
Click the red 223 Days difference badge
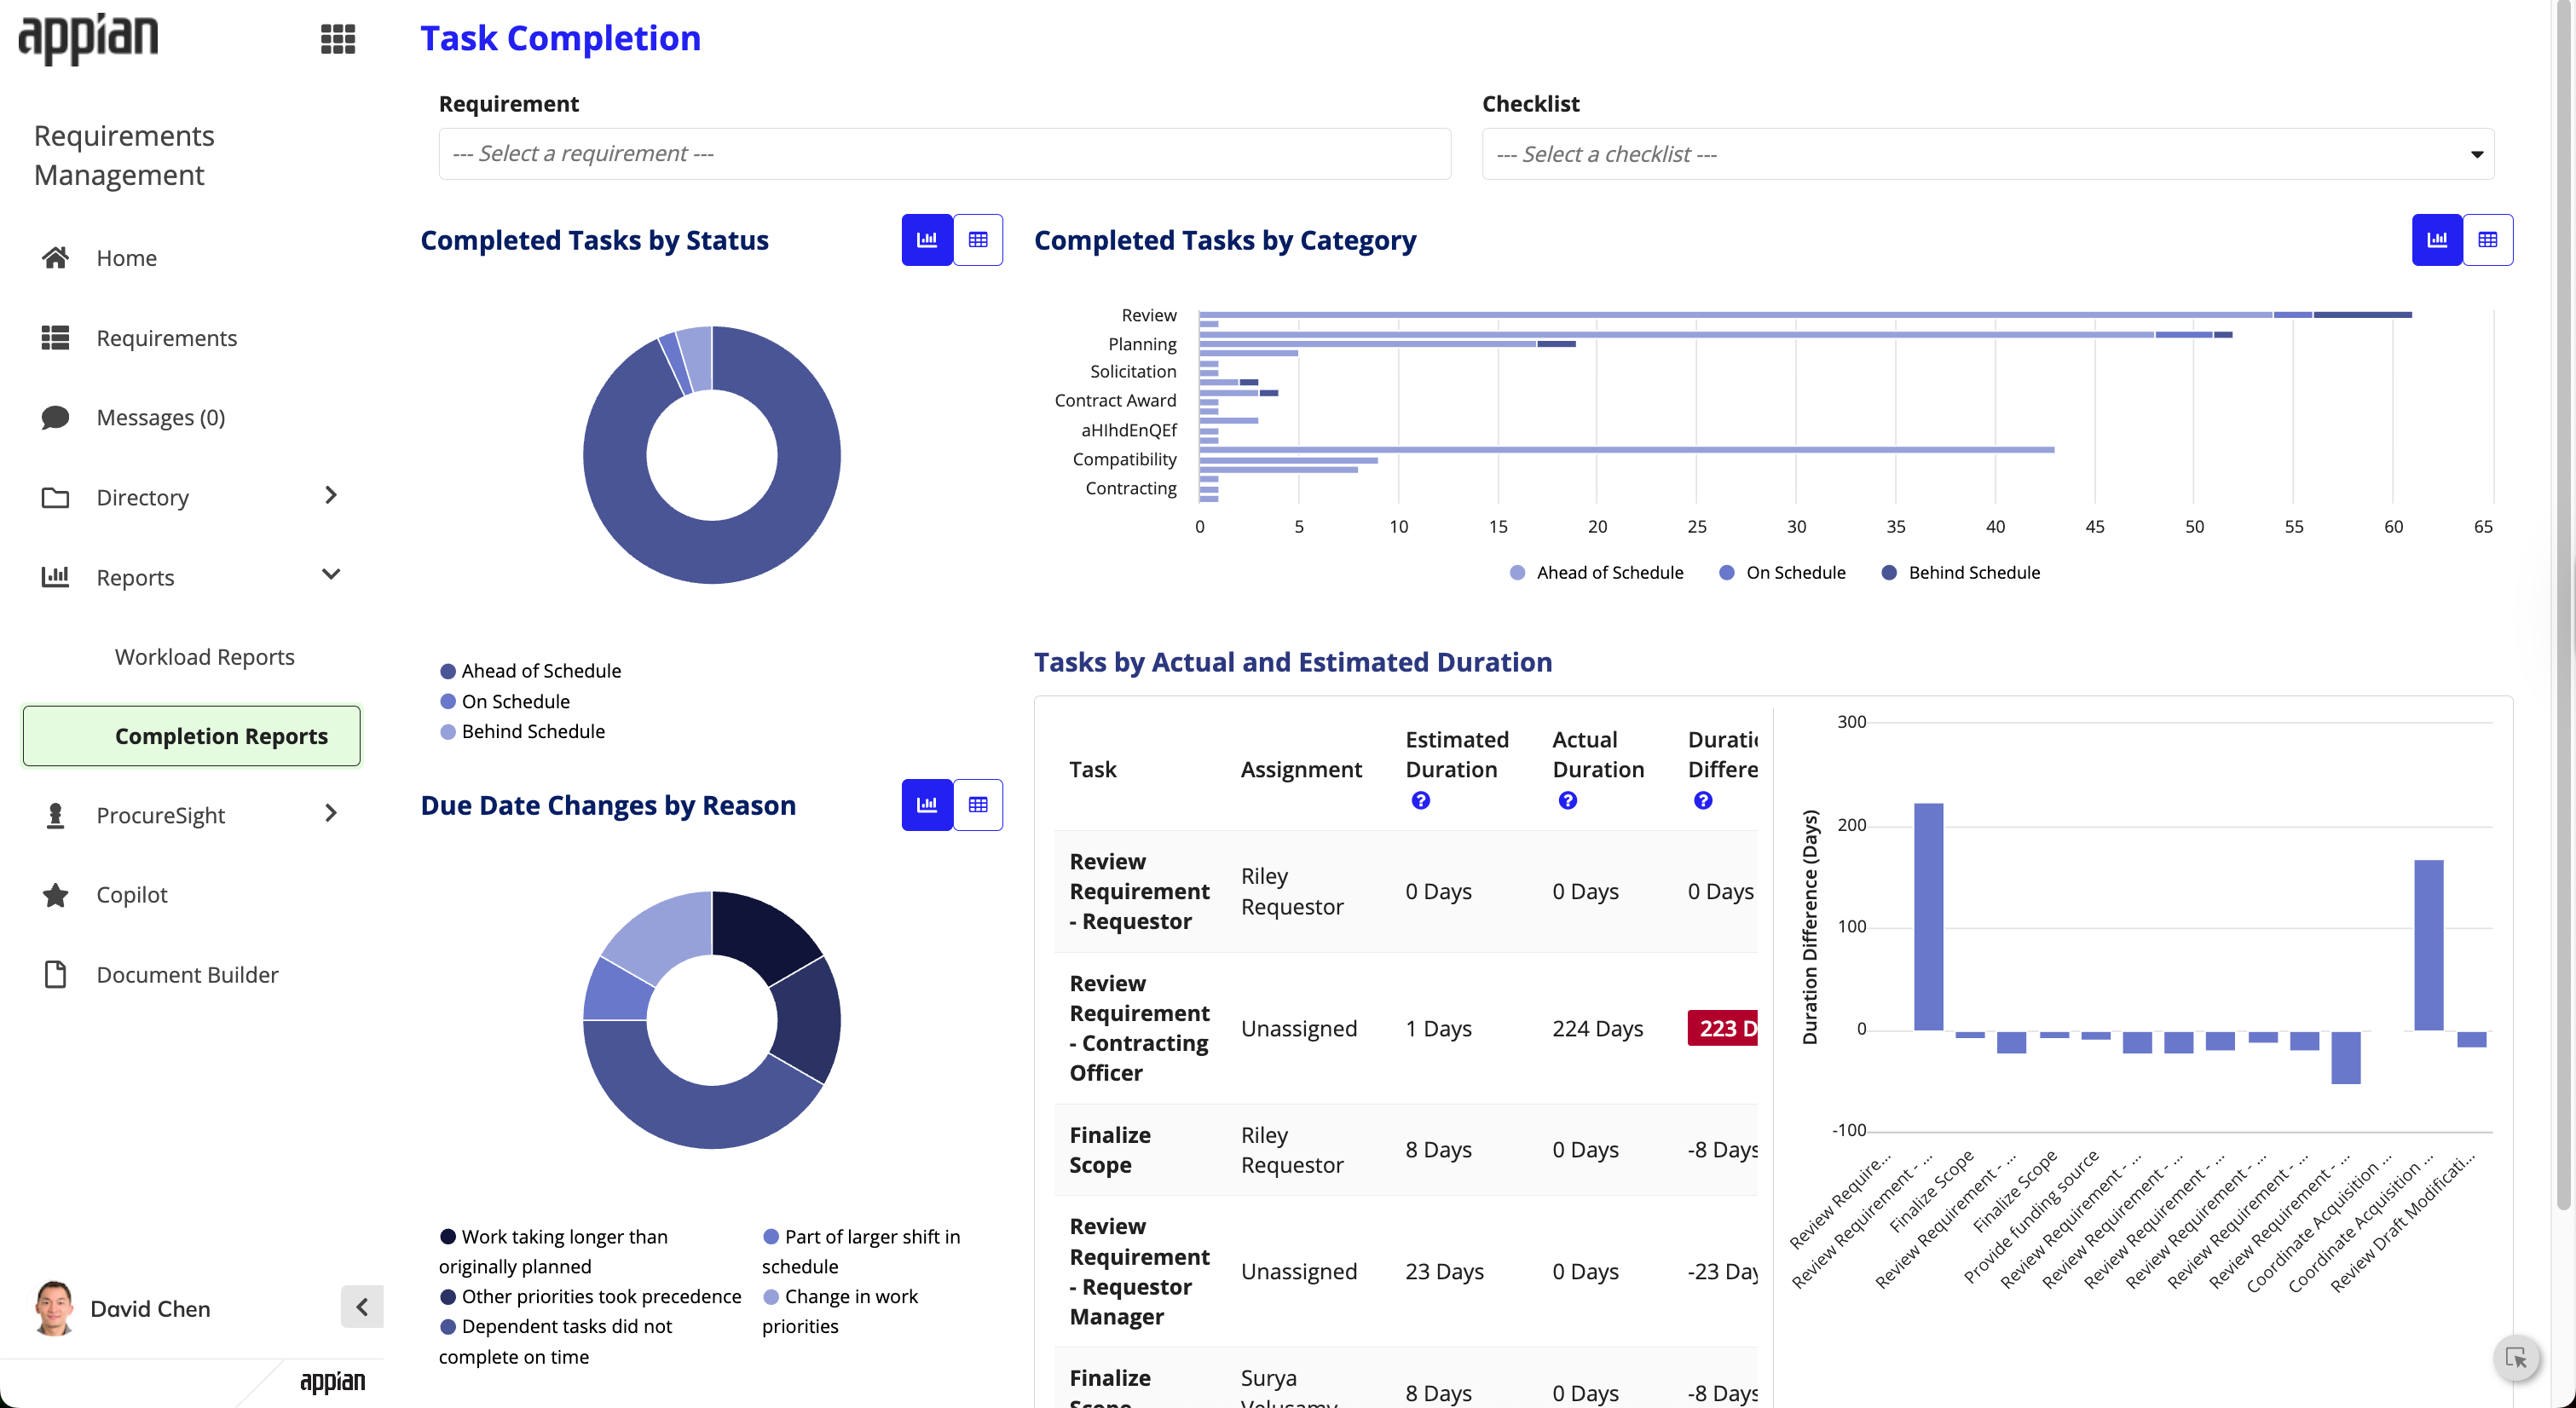(x=1722, y=1028)
